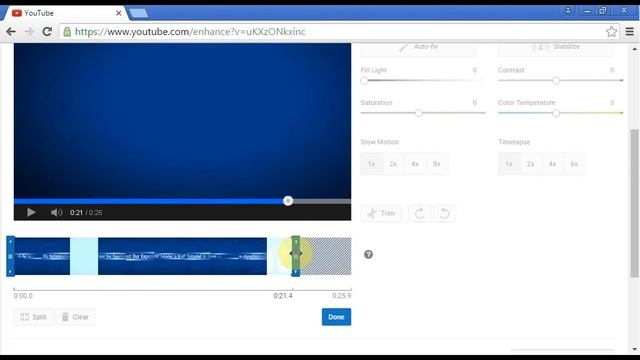Open the Chrome menu
Screen dimensions: 640x360
coord(629,31)
